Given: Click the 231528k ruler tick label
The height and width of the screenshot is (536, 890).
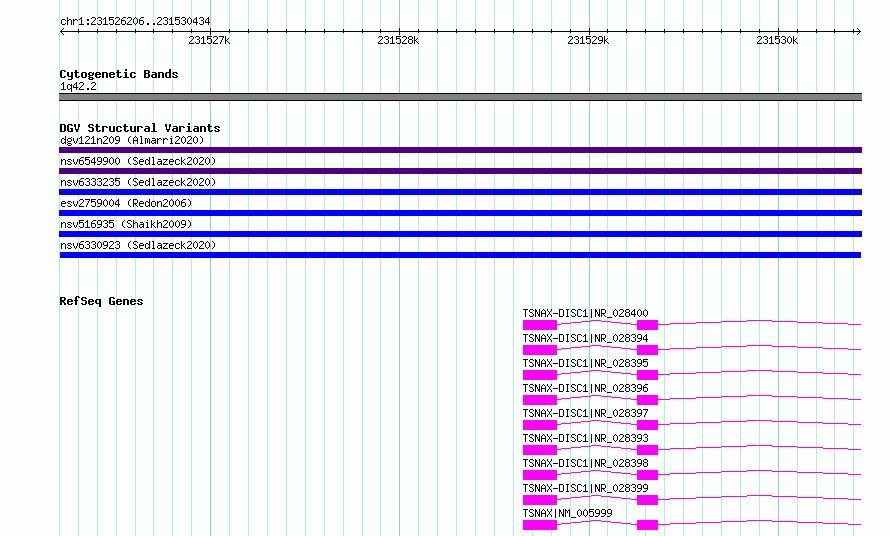Looking at the screenshot, I should point(398,40).
